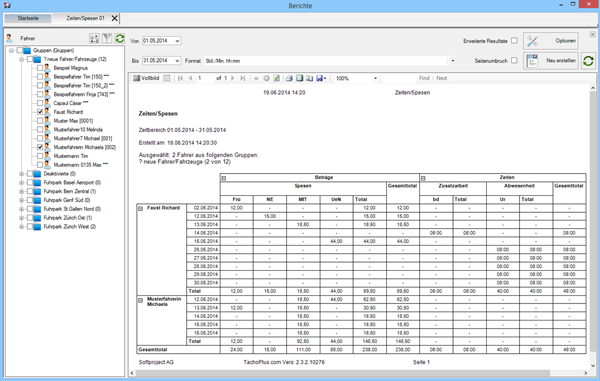Open the Von date dropdown
The image size is (600, 381).
tap(177, 41)
